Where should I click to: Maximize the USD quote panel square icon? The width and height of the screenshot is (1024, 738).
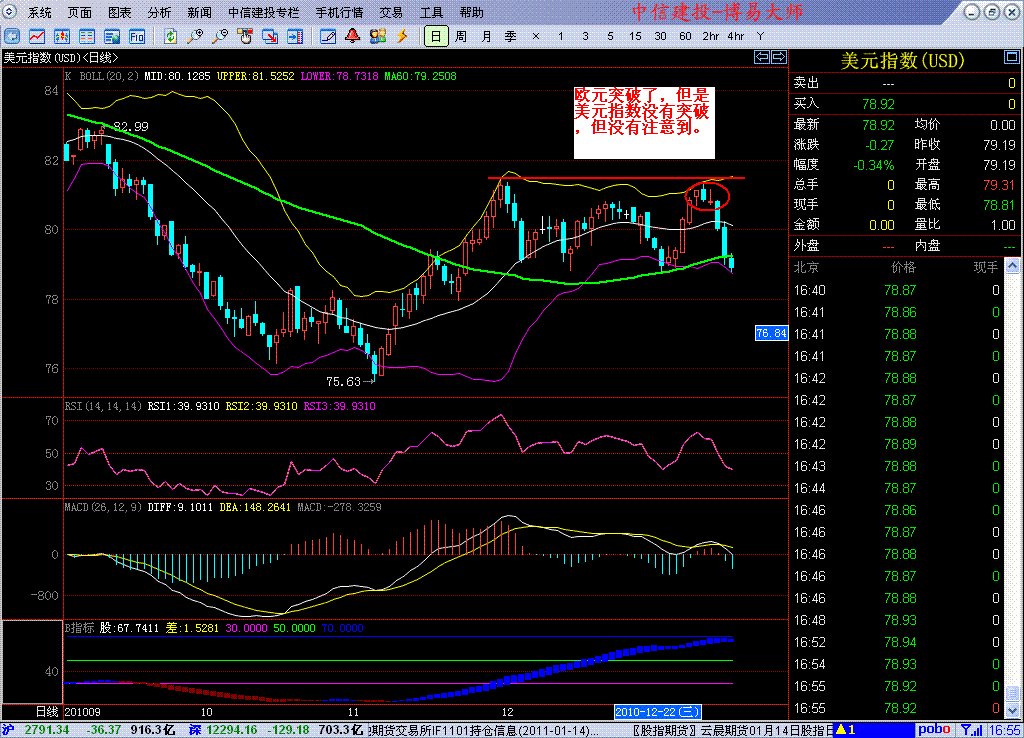(x=1011, y=57)
